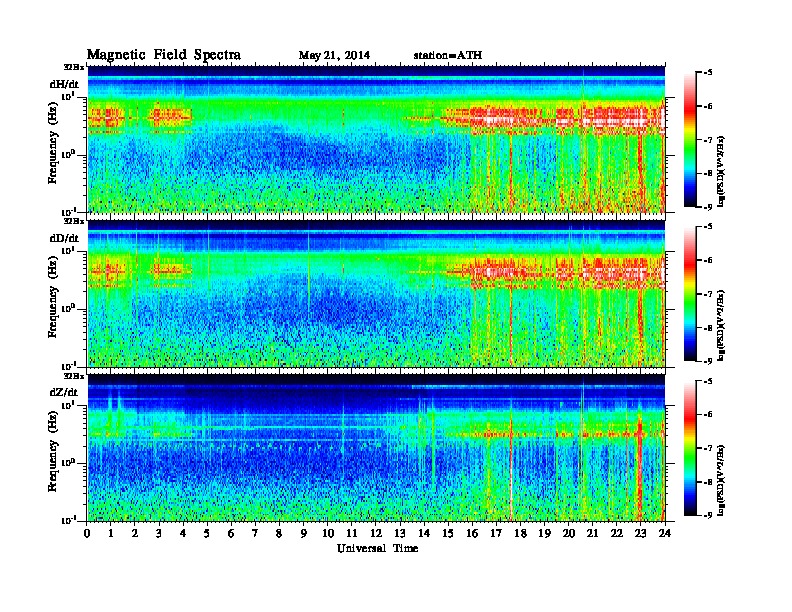The width and height of the screenshot is (792, 612).
Task: Click hour tick "19" on the time axis
Action: [544, 533]
